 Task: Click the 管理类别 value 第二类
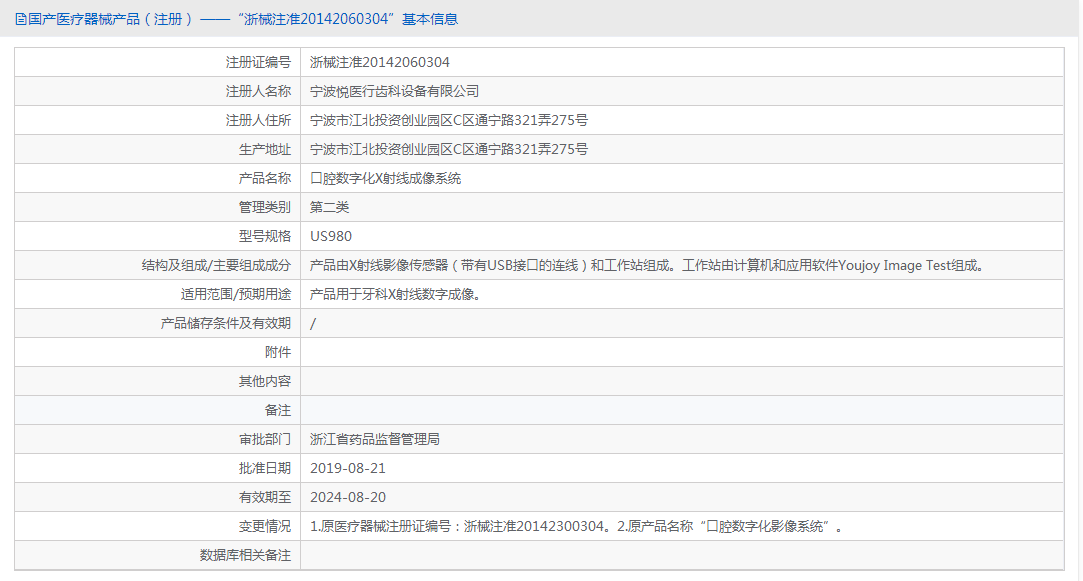coord(329,207)
